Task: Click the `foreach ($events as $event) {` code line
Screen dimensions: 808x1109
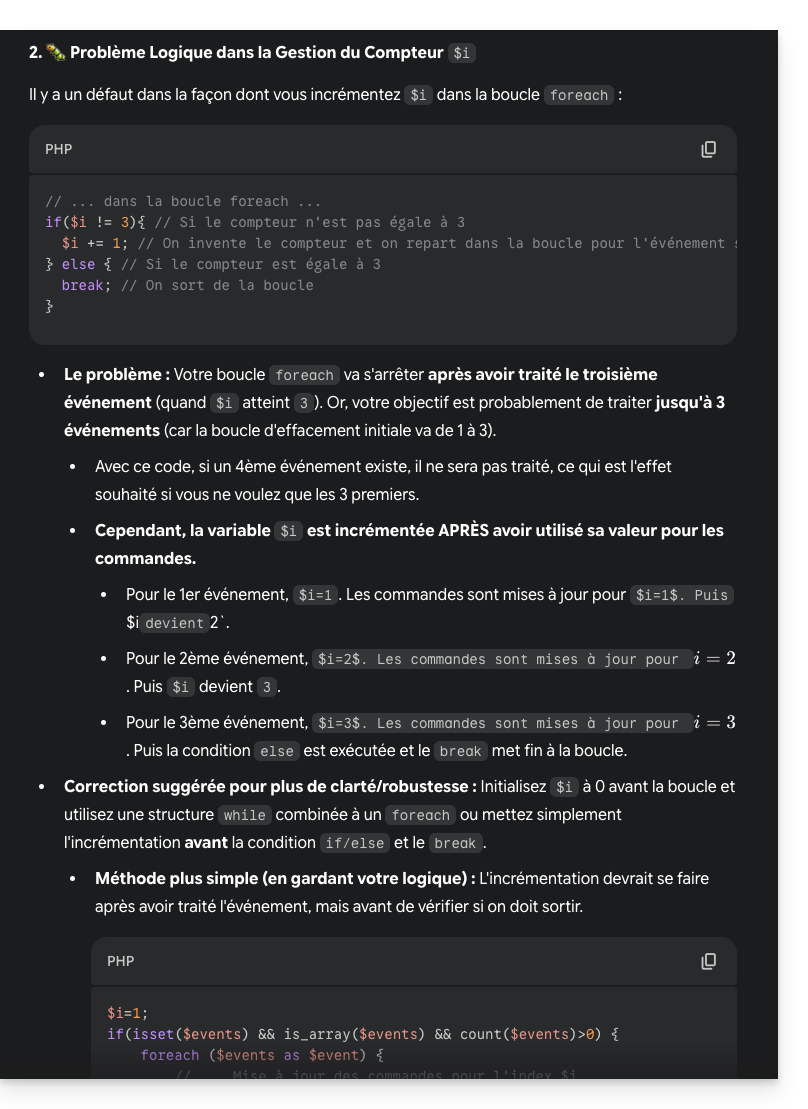Action: [x=262, y=1055]
